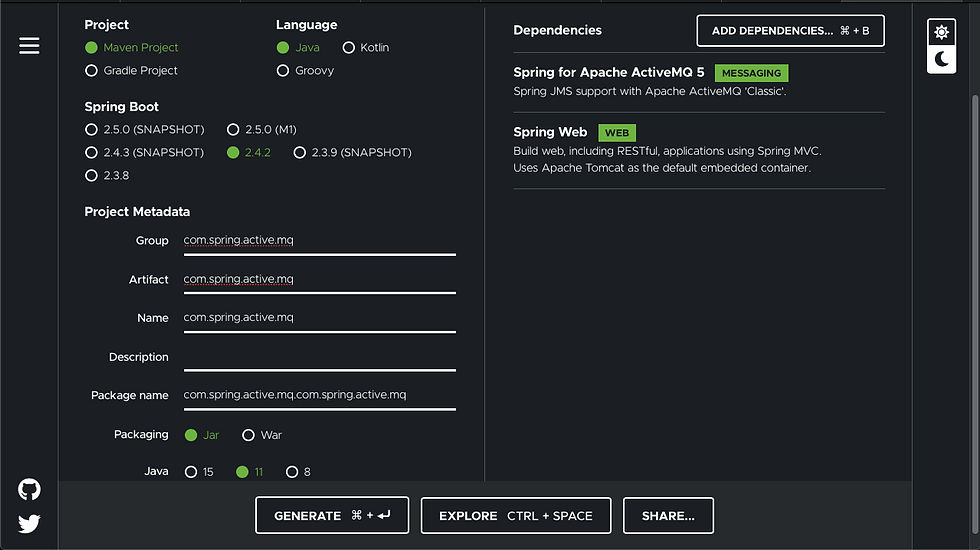Select the Spring Web dependency entry

click(x=699, y=150)
